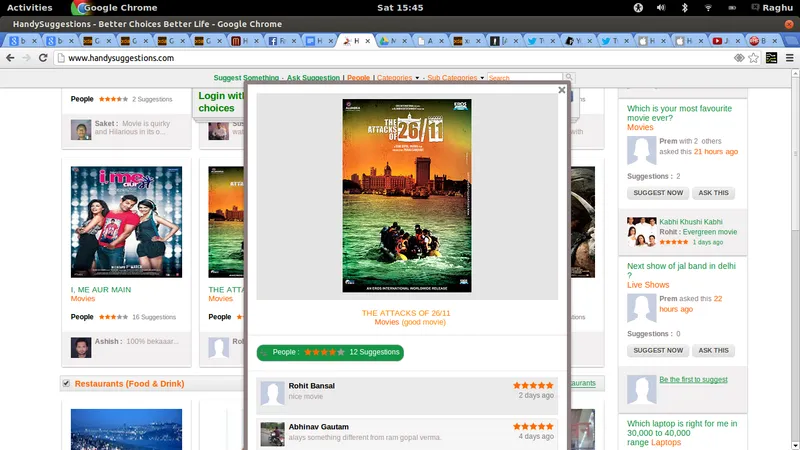Click the green 12 Suggestions button
Viewport: 800px width, 450px height.
click(330, 353)
